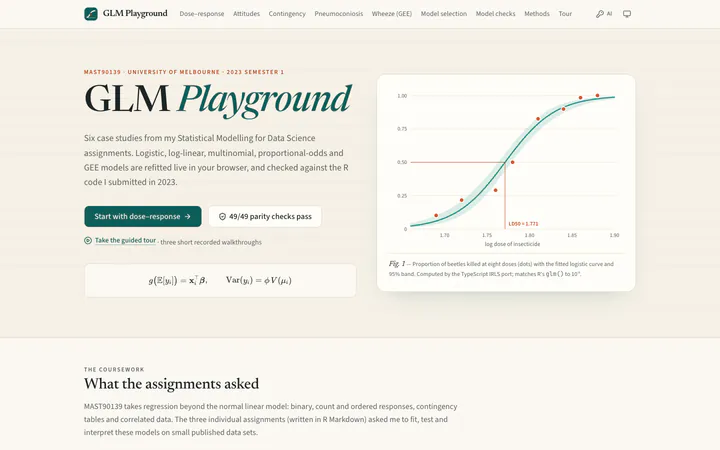The image size is (720, 450).
Task: Click the play icon beside guided tour
Action: (88, 241)
